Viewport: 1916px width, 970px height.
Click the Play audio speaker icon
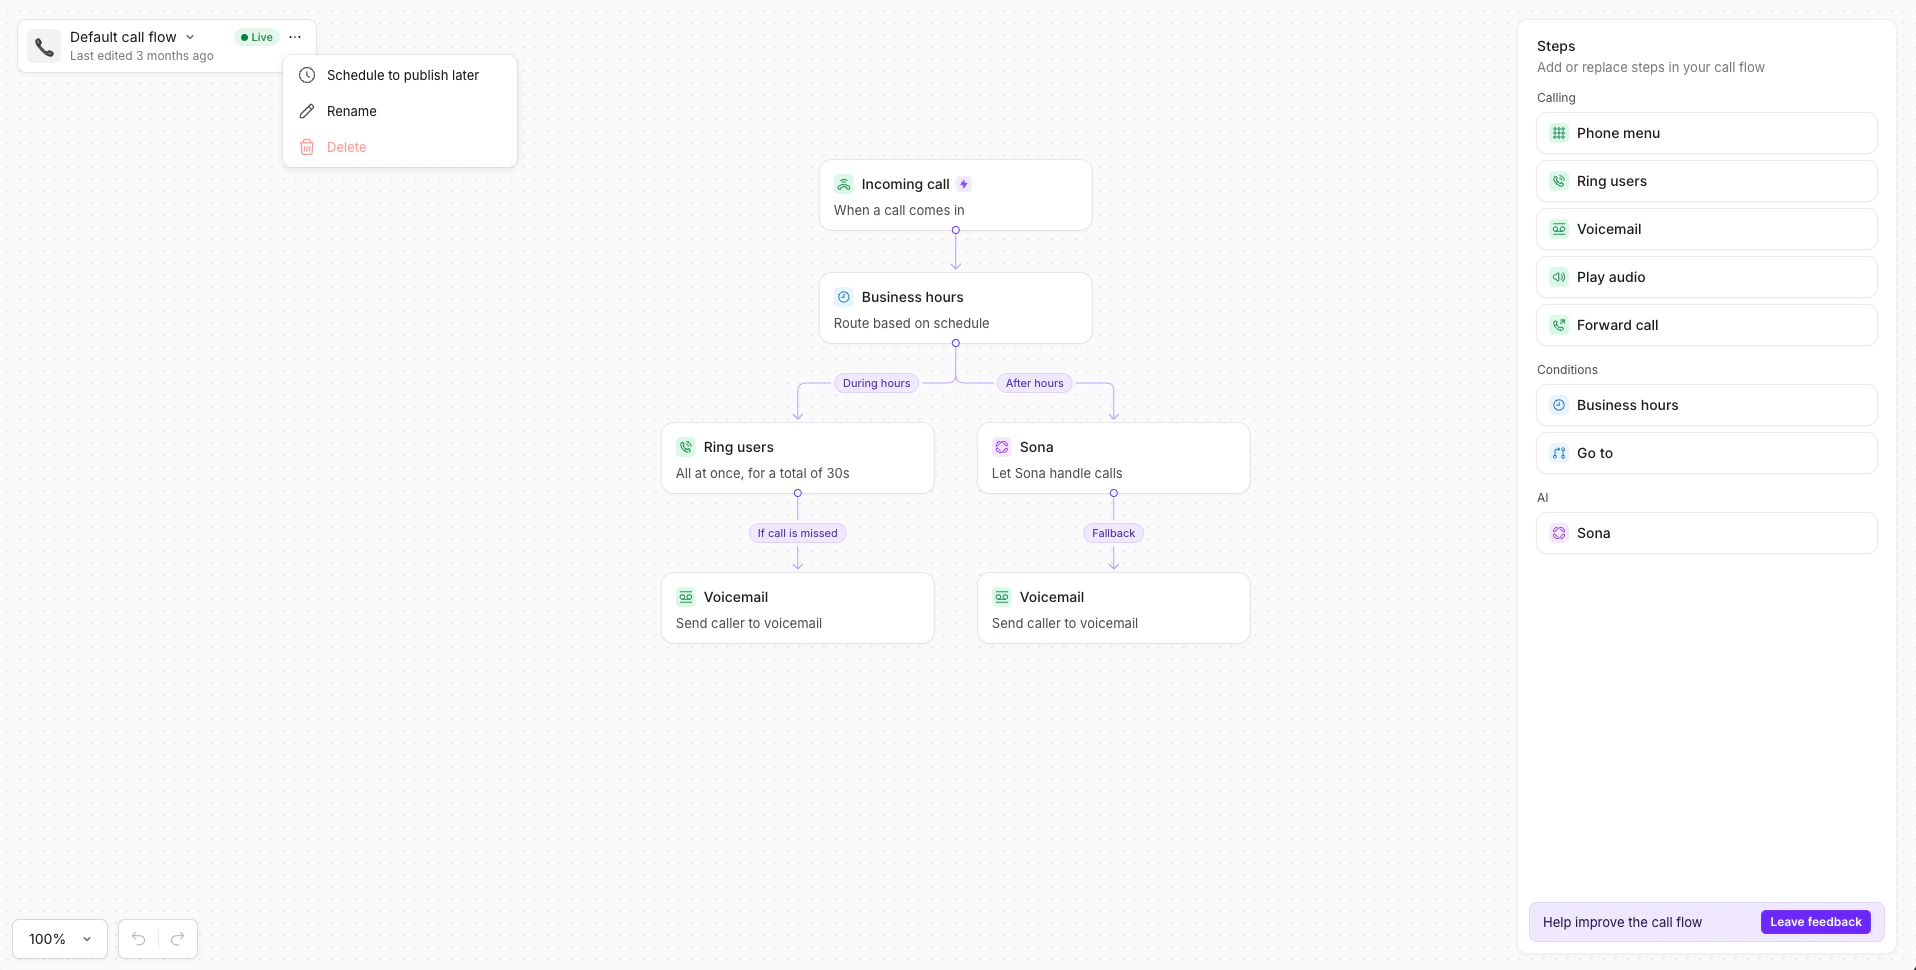pos(1560,277)
